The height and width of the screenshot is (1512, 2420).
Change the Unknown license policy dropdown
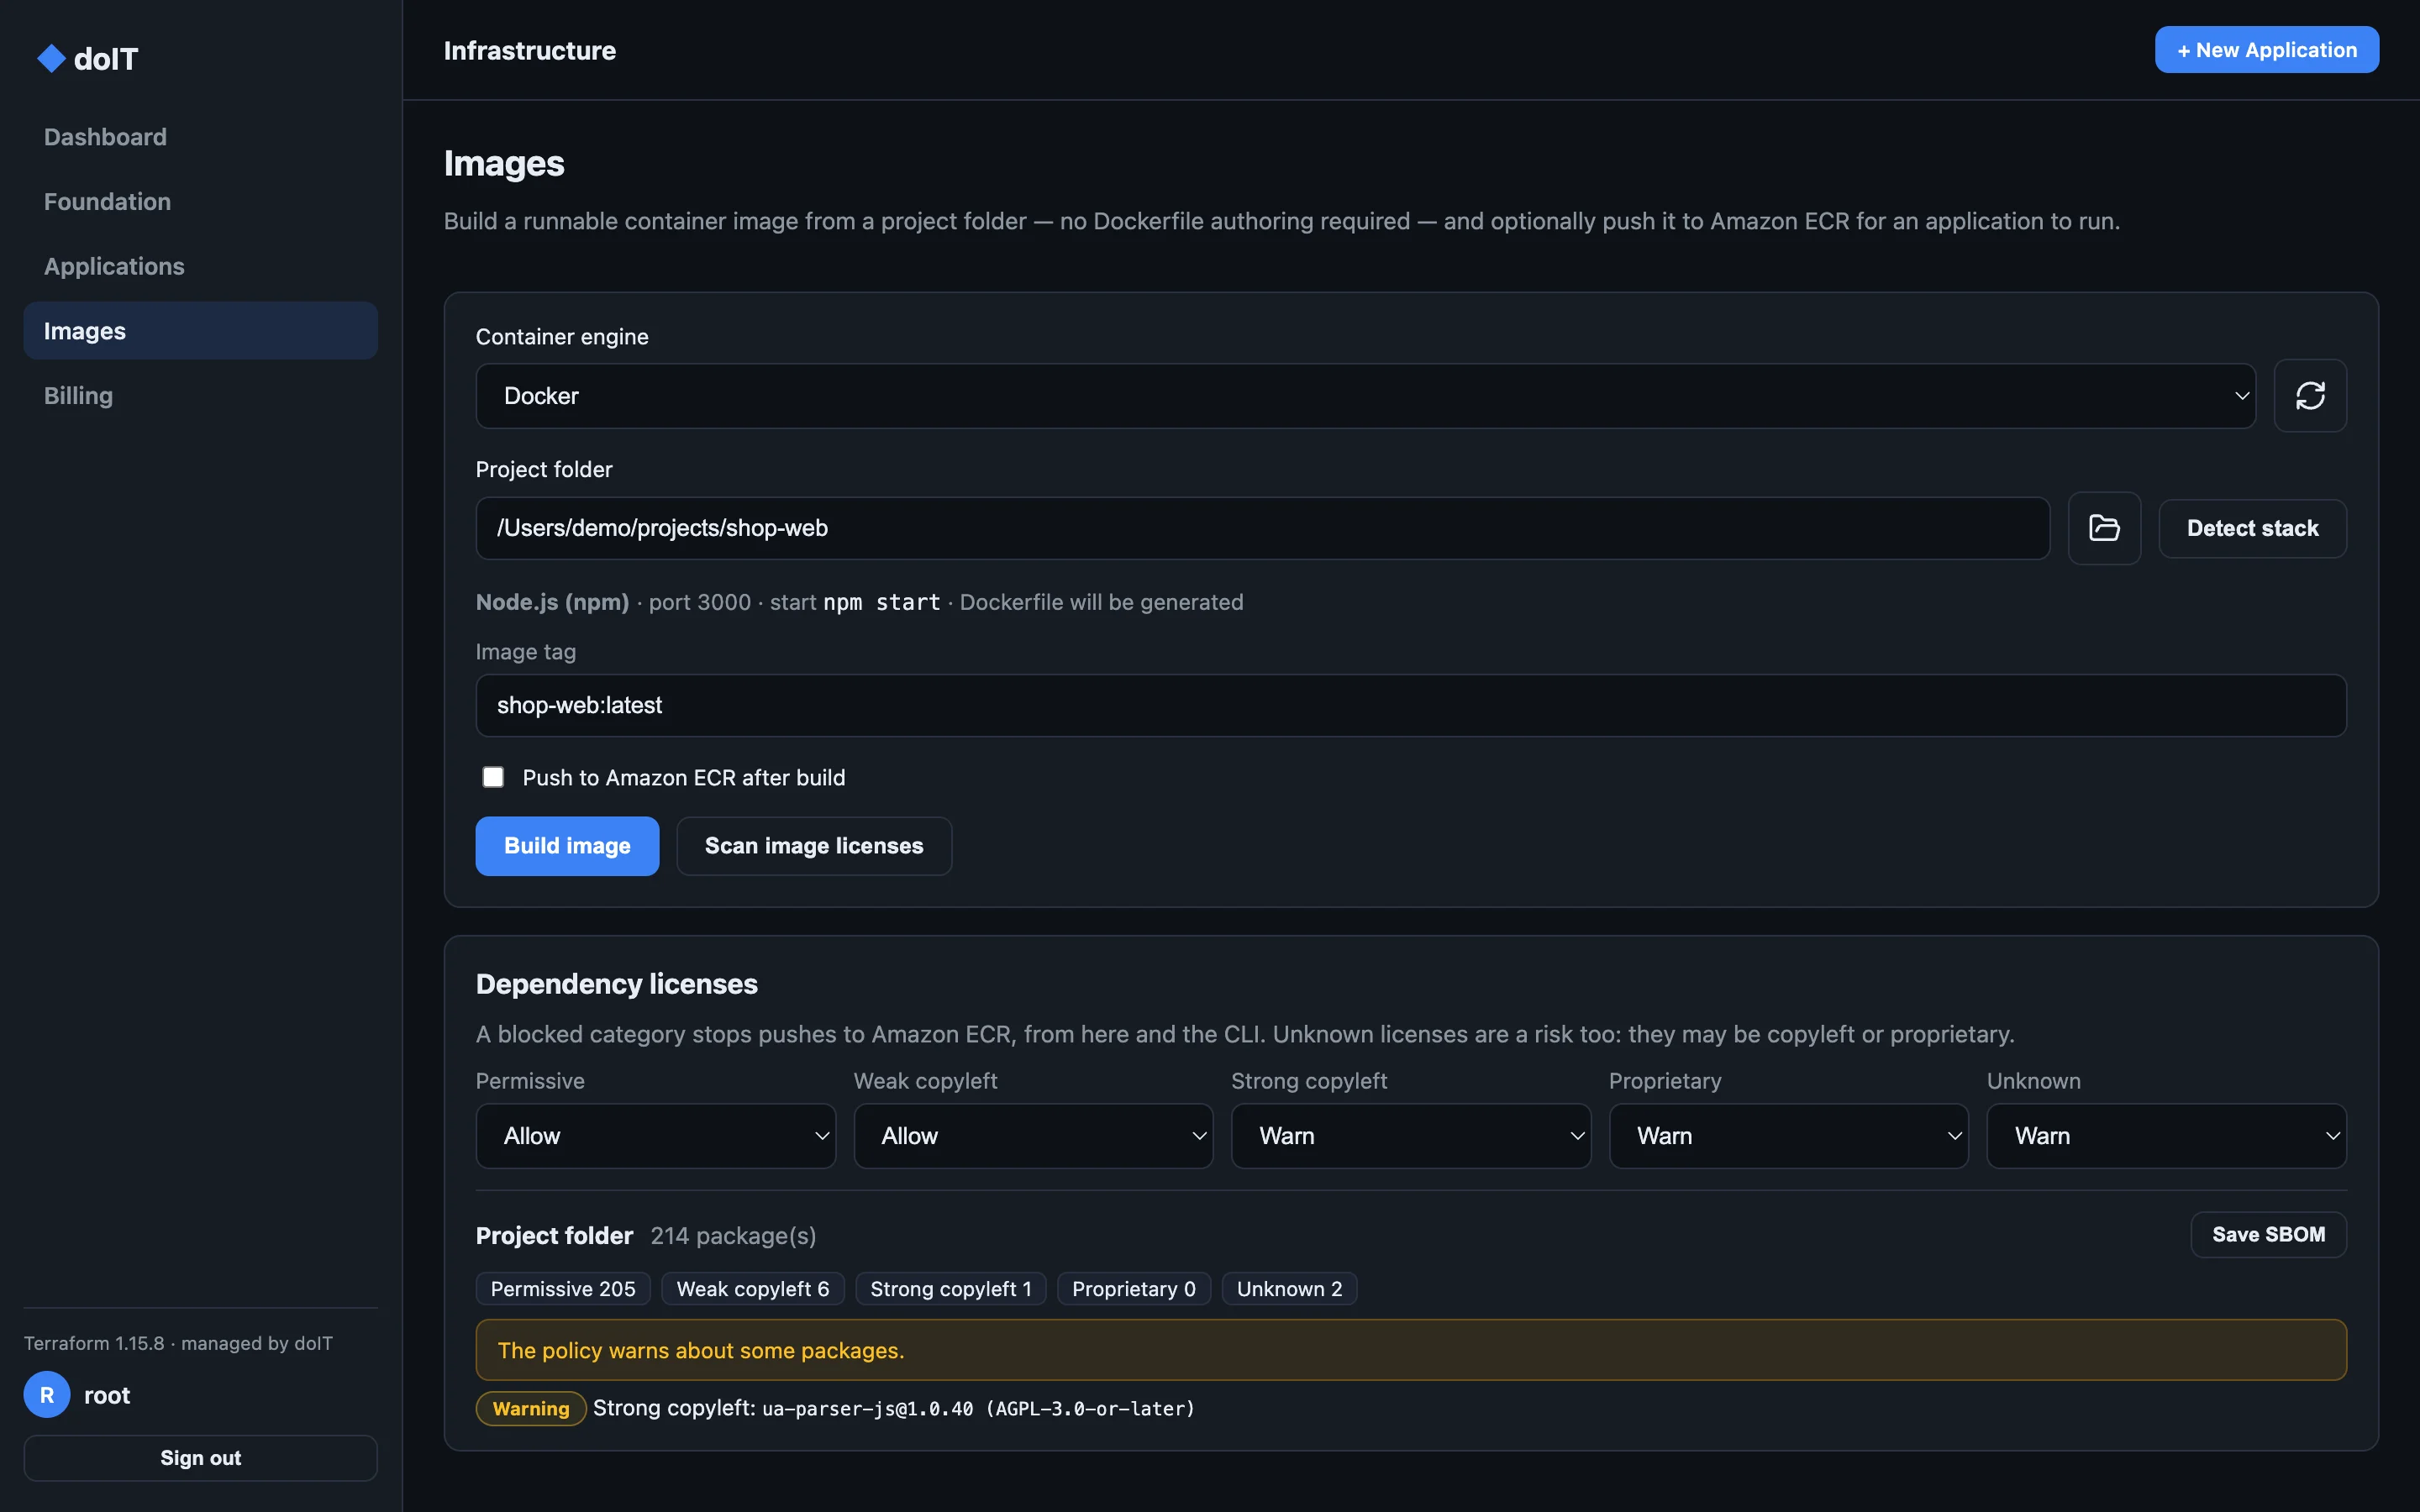pos(2166,1136)
